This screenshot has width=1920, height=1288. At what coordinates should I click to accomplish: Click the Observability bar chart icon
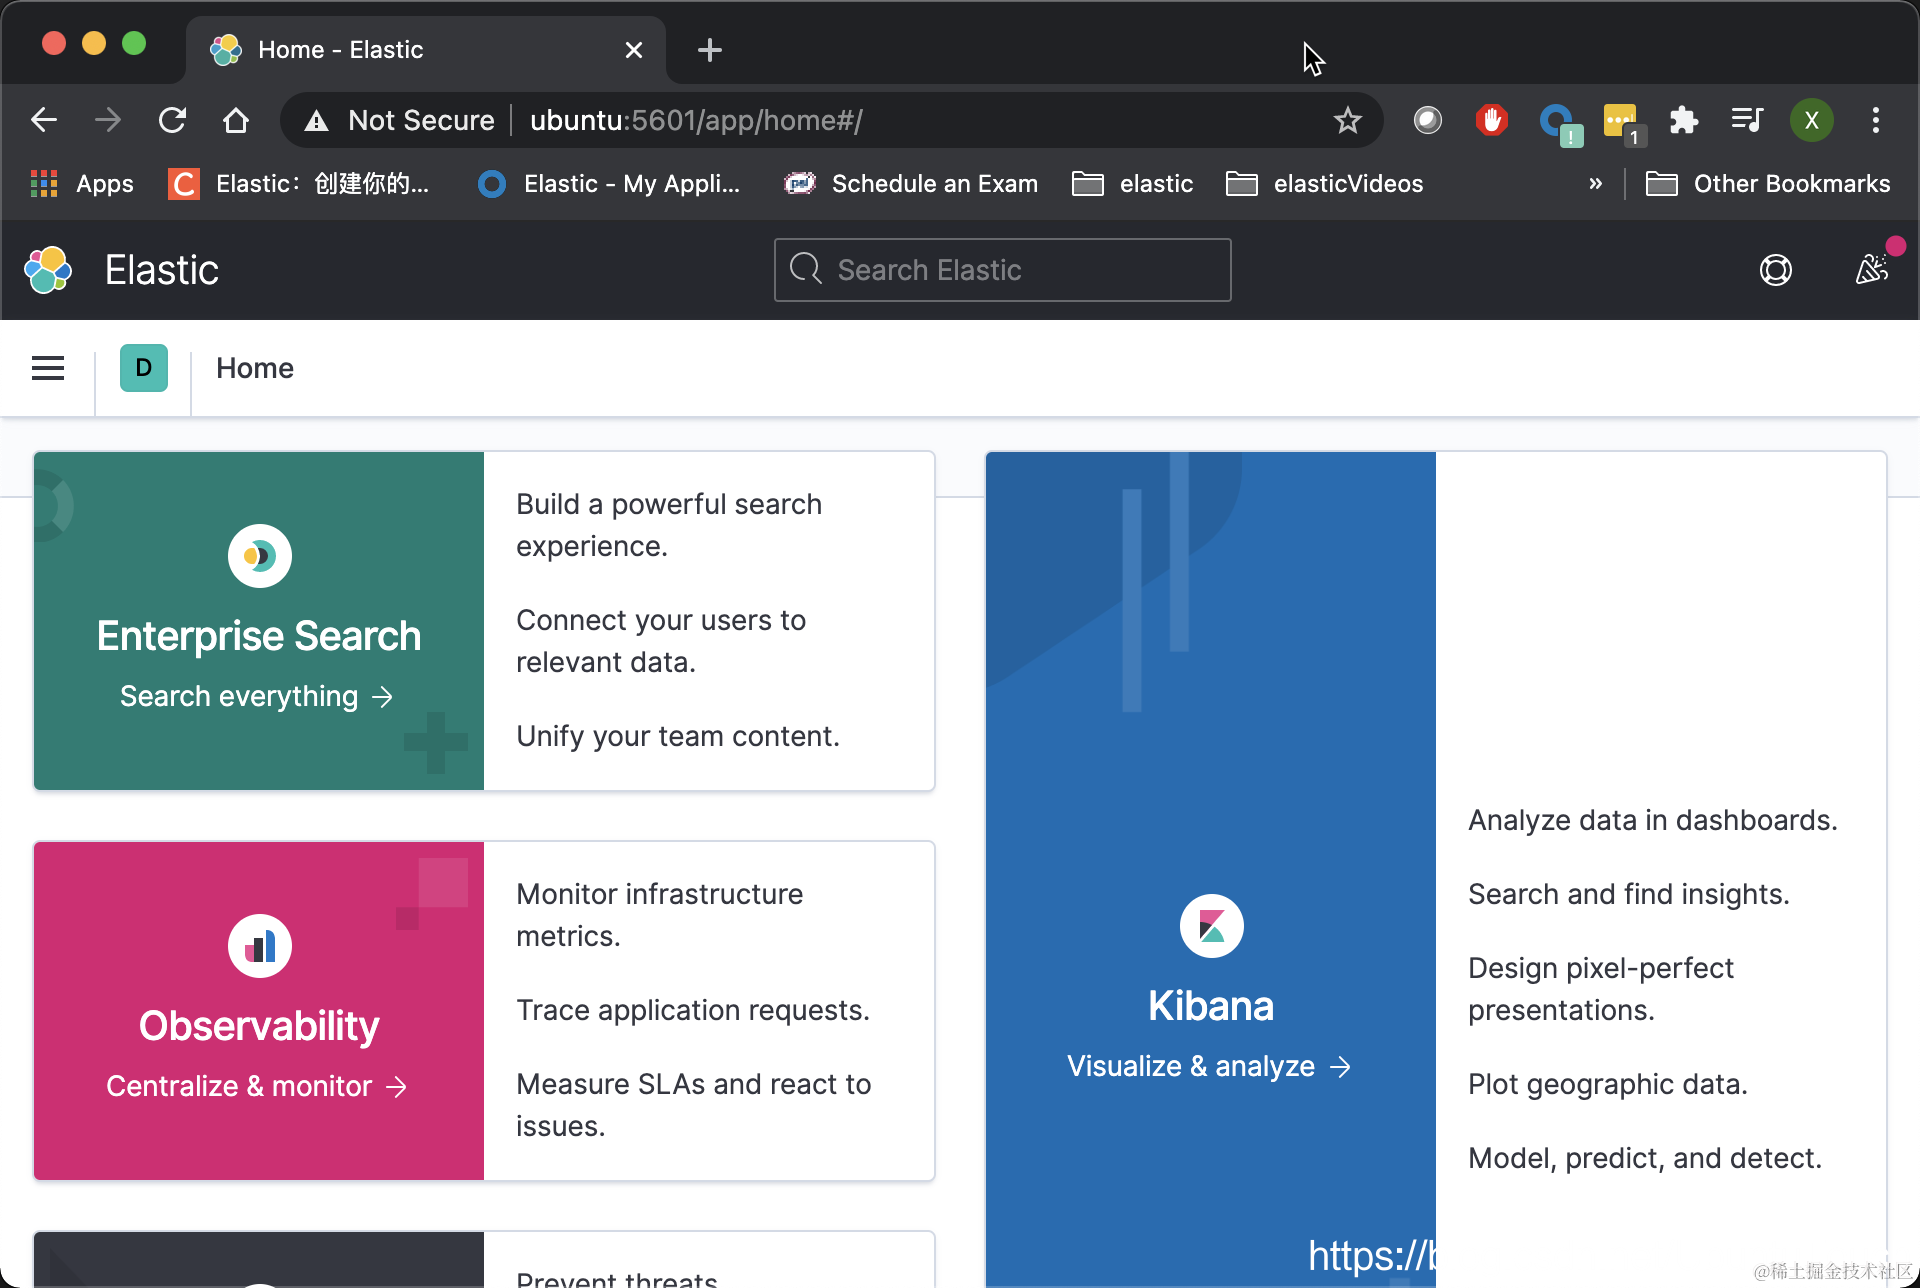tap(259, 946)
